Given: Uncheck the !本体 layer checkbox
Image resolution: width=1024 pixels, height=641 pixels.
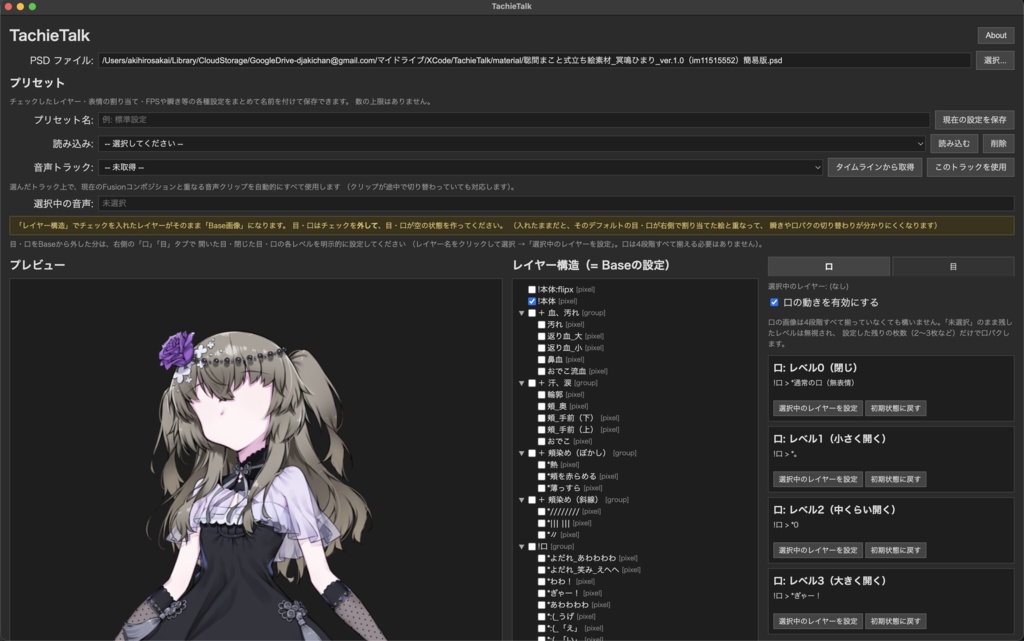Looking at the screenshot, I should tap(532, 301).
